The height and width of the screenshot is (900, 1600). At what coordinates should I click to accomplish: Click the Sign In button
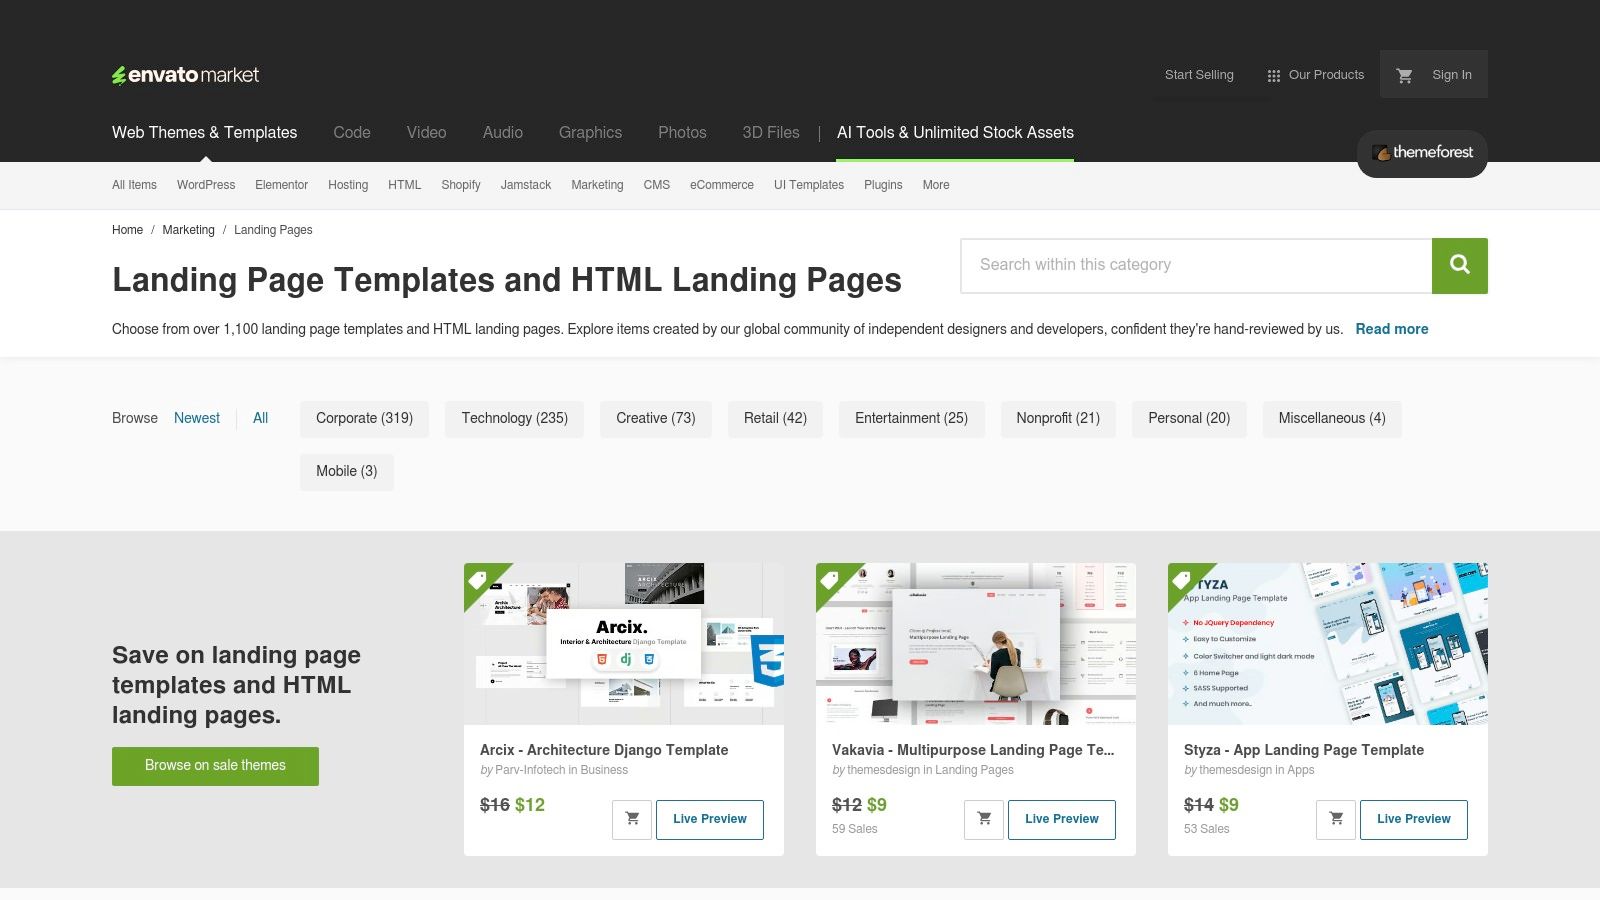click(x=1451, y=74)
